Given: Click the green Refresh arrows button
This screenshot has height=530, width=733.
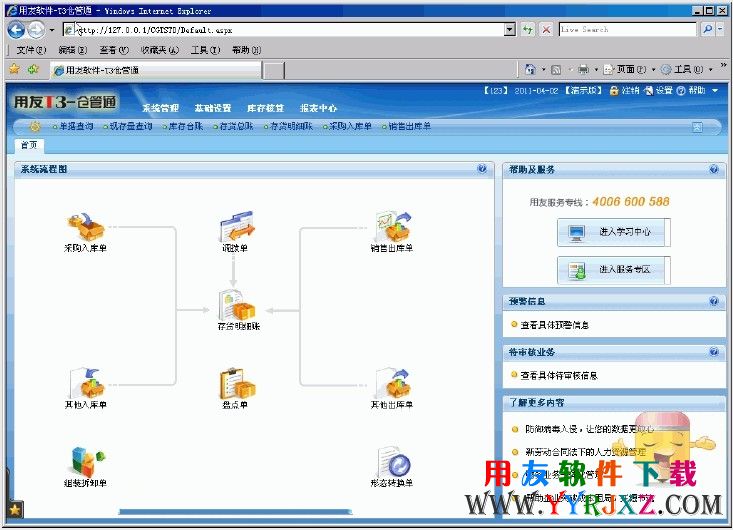Looking at the screenshot, I should (528, 29).
